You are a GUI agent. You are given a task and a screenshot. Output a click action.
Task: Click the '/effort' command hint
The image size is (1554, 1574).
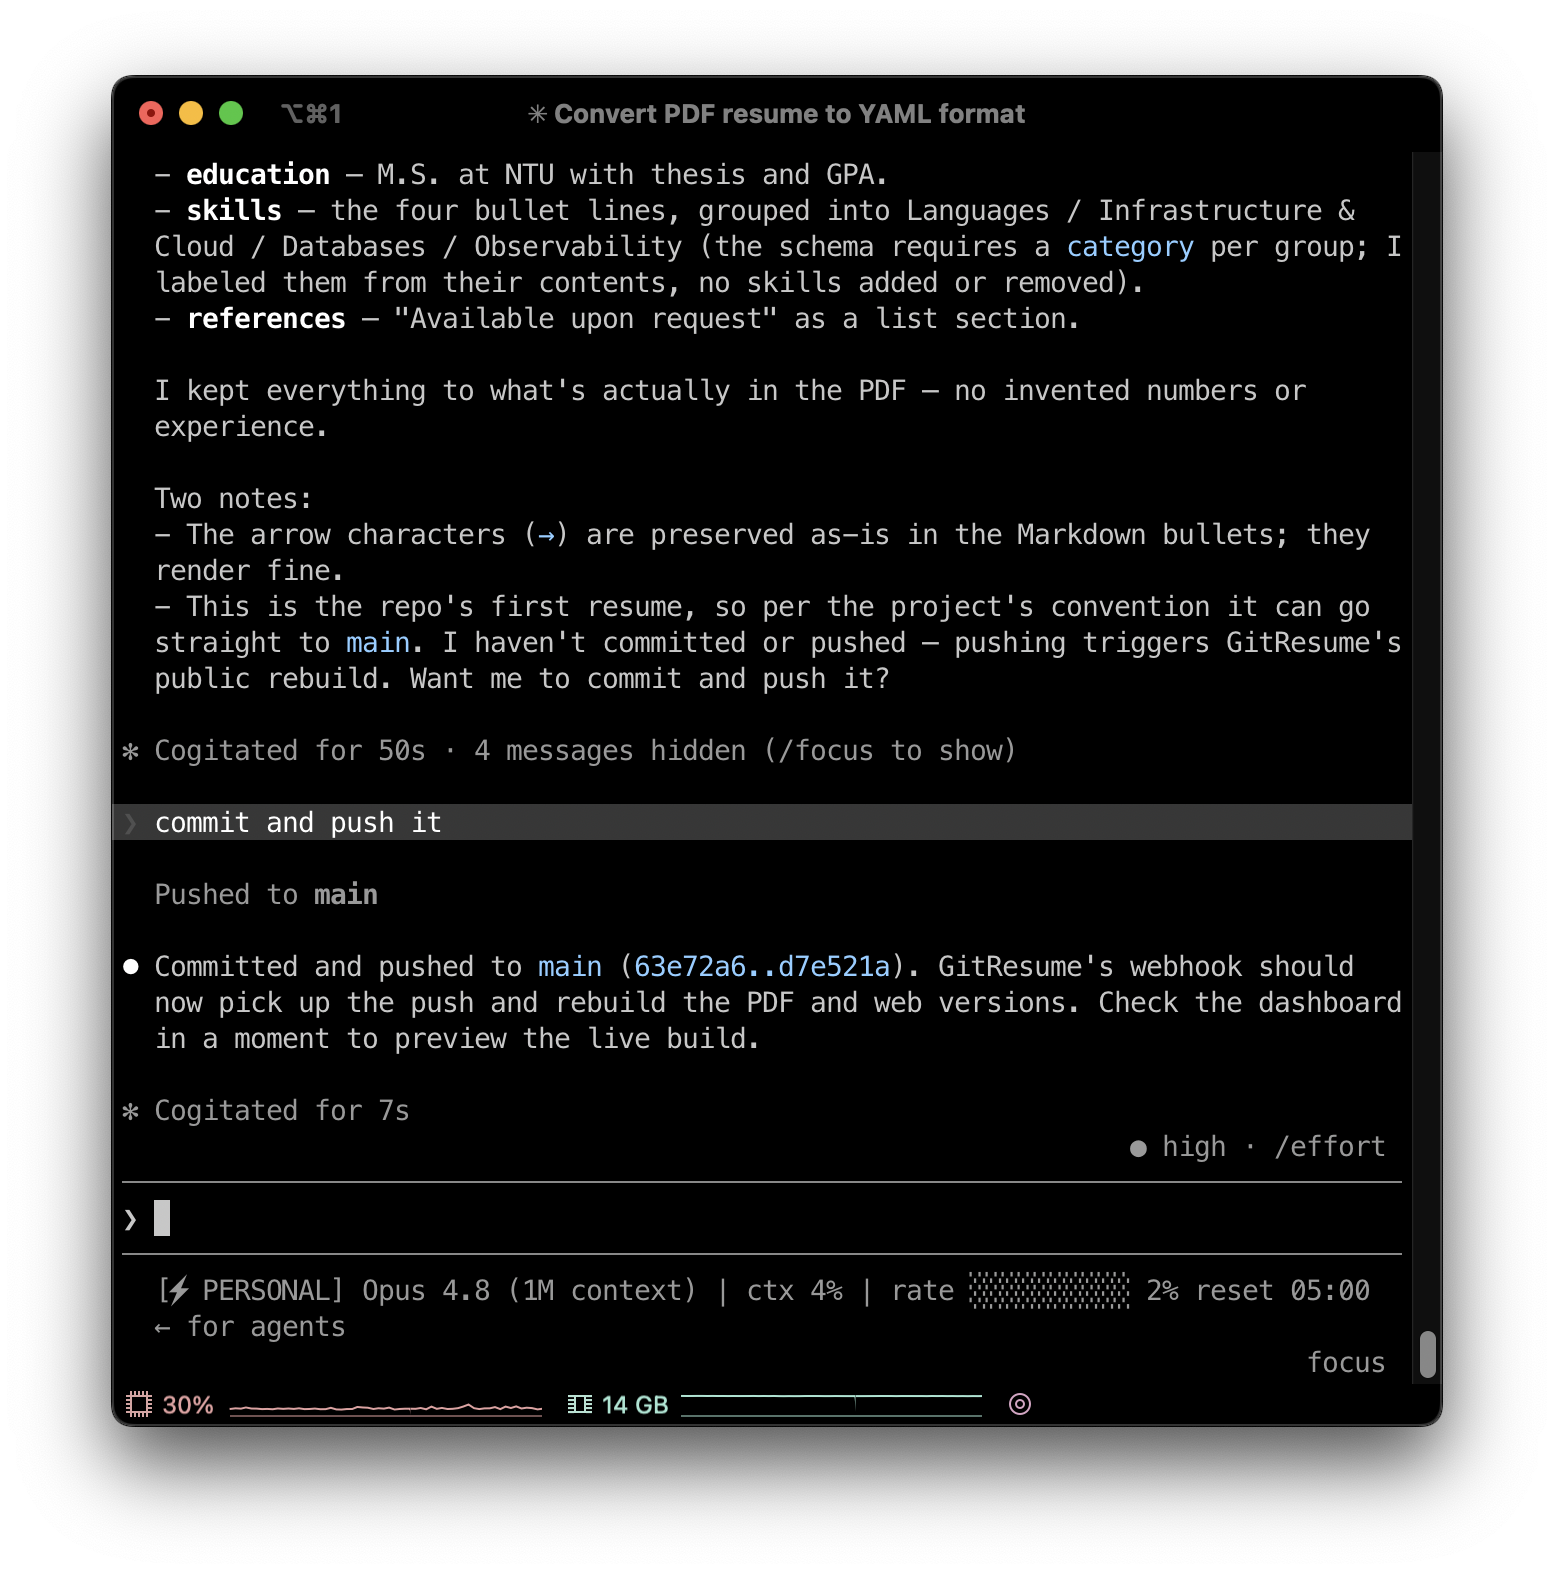pyautogui.click(x=1330, y=1147)
